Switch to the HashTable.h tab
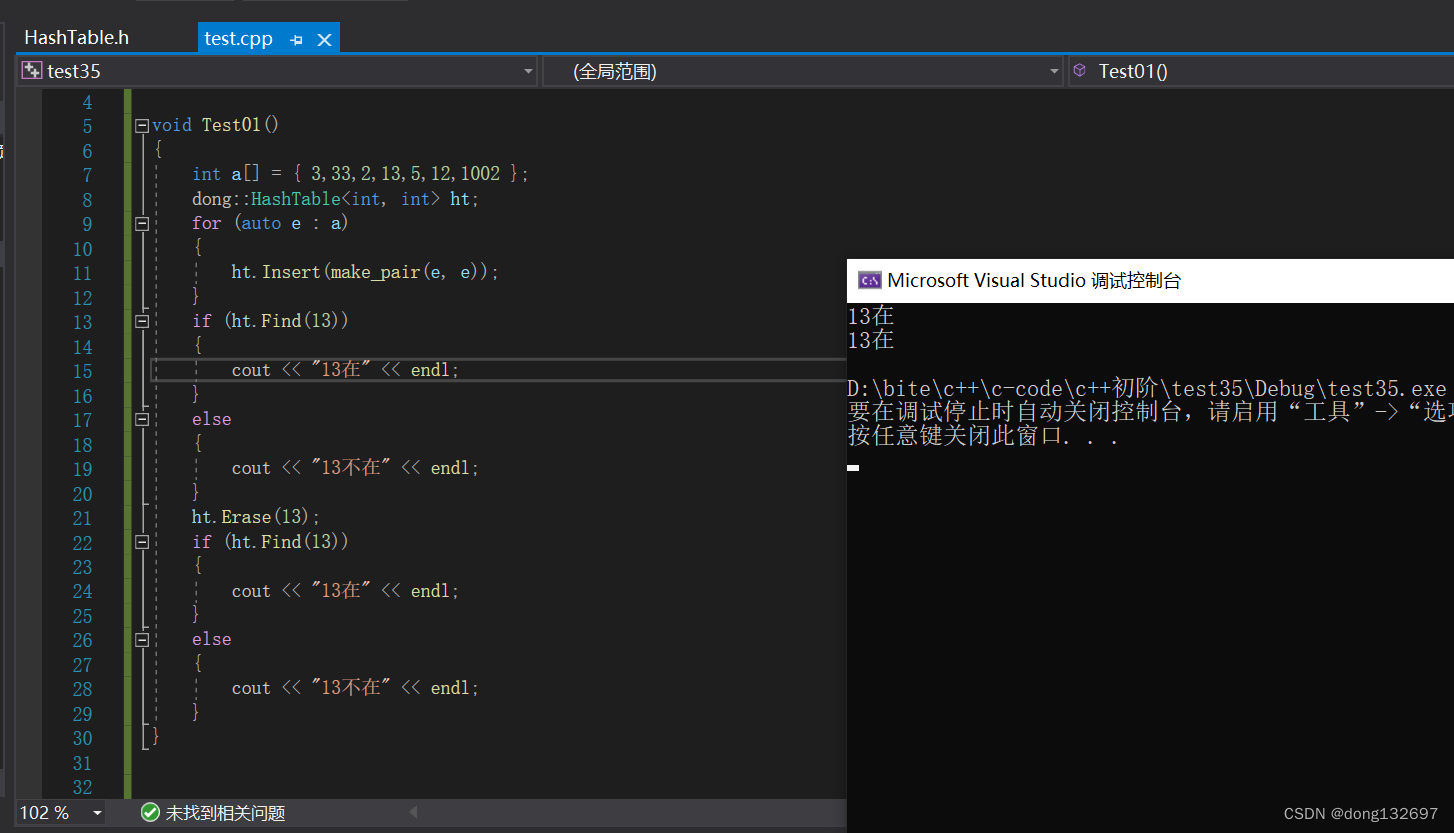This screenshot has width=1454, height=833. 77,38
